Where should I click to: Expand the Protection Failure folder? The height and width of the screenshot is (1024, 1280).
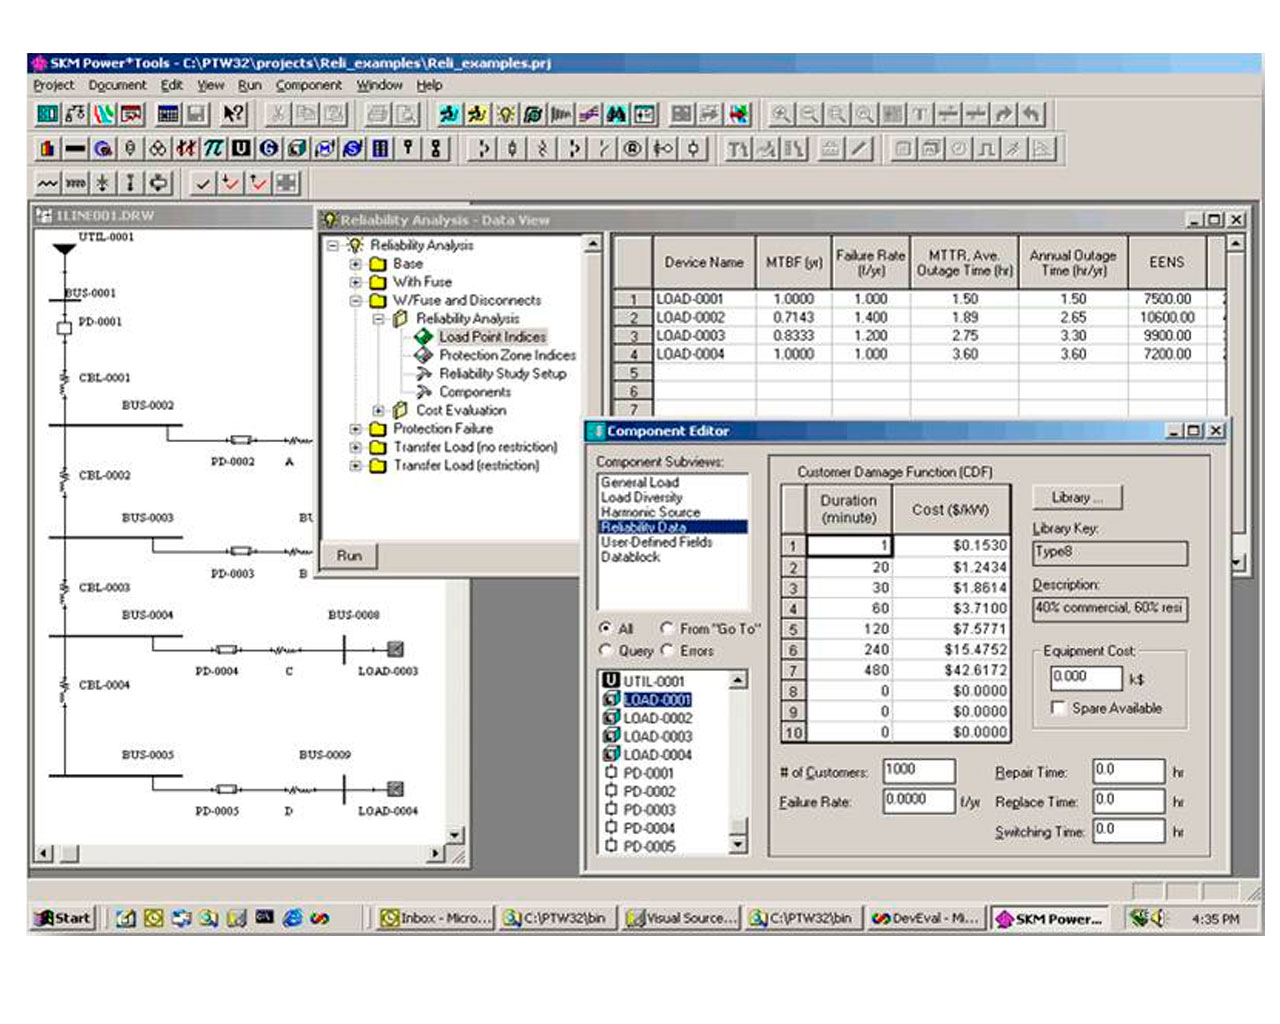pos(355,429)
